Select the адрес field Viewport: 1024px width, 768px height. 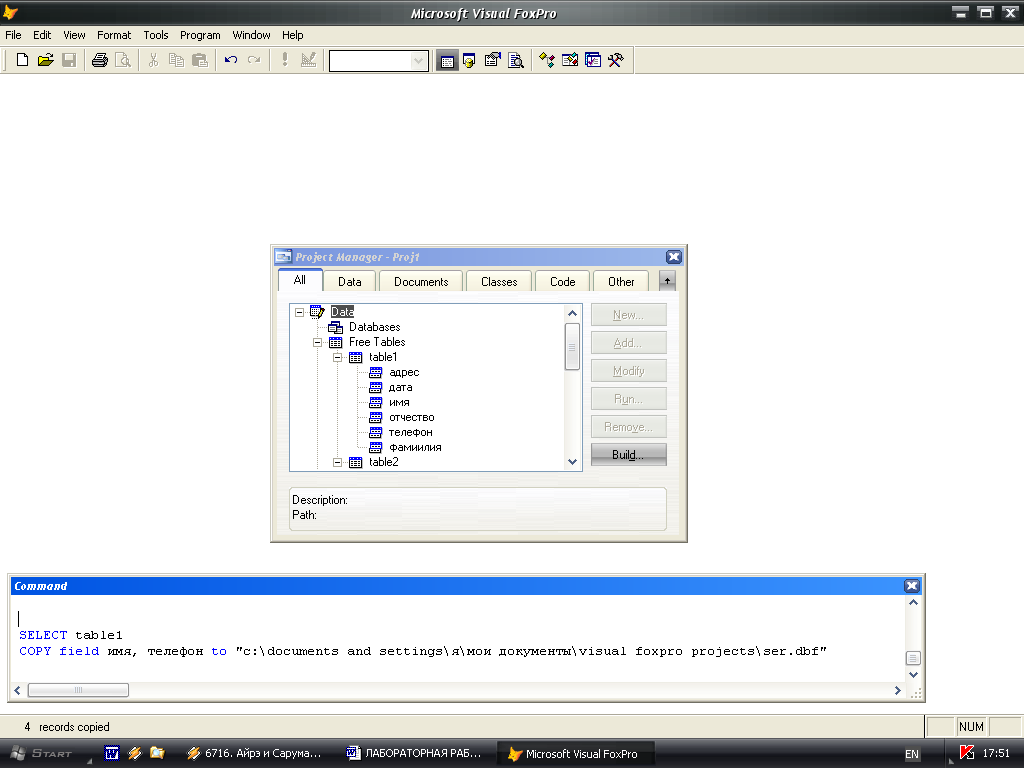[404, 372]
